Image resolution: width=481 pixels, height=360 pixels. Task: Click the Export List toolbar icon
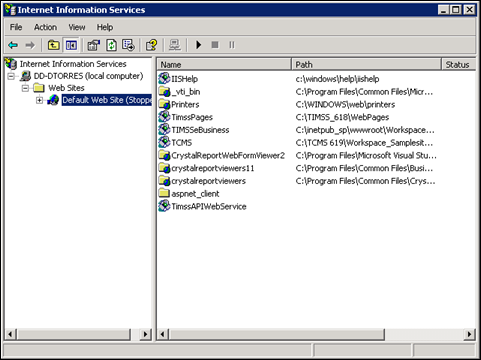[128, 45]
